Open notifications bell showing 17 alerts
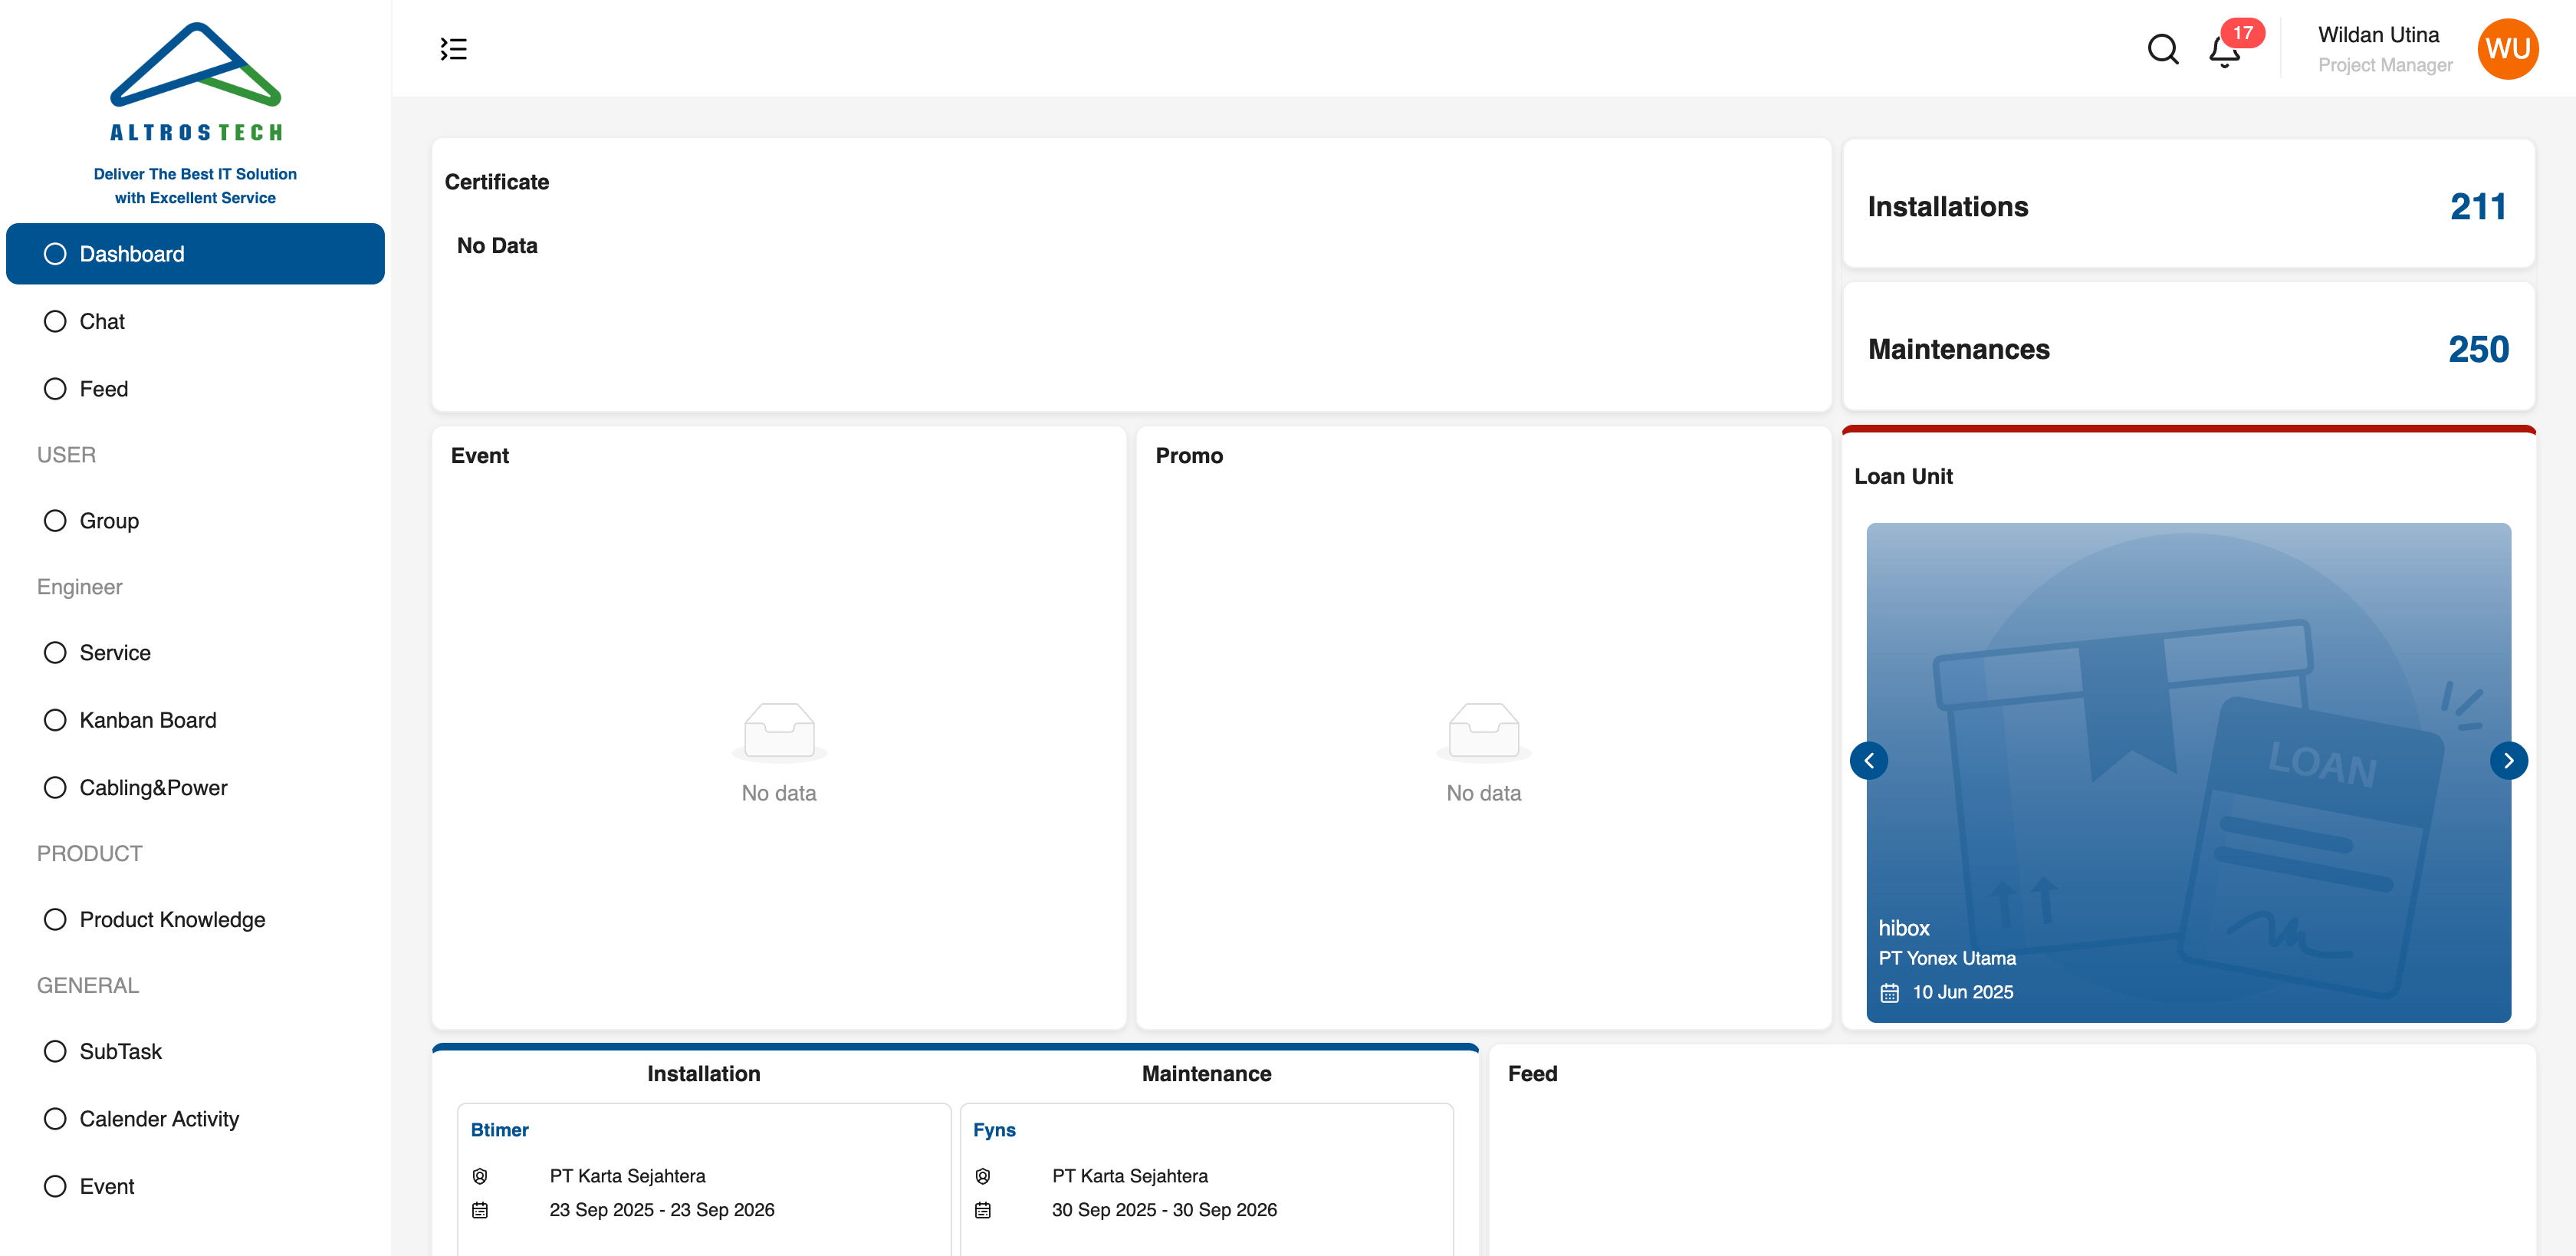This screenshot has height=1256, width=2576. (2224, 50)
